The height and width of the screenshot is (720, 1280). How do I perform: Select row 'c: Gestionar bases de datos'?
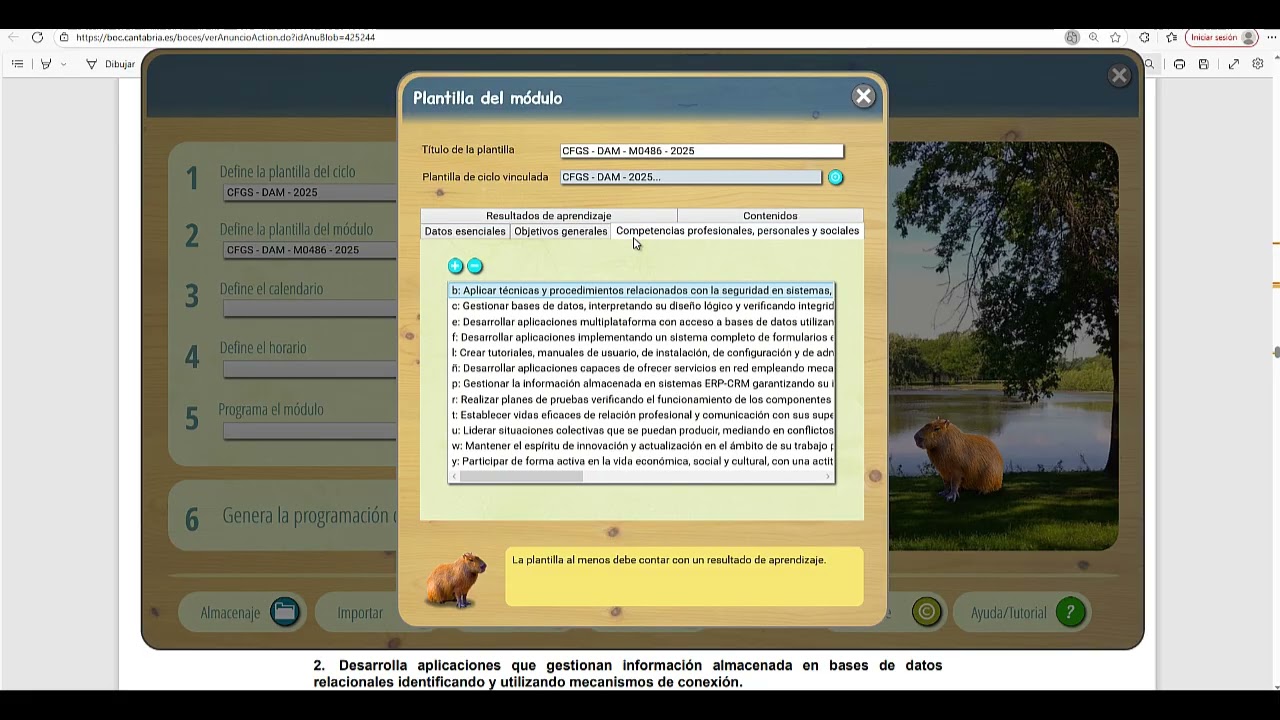click(641, 306)
